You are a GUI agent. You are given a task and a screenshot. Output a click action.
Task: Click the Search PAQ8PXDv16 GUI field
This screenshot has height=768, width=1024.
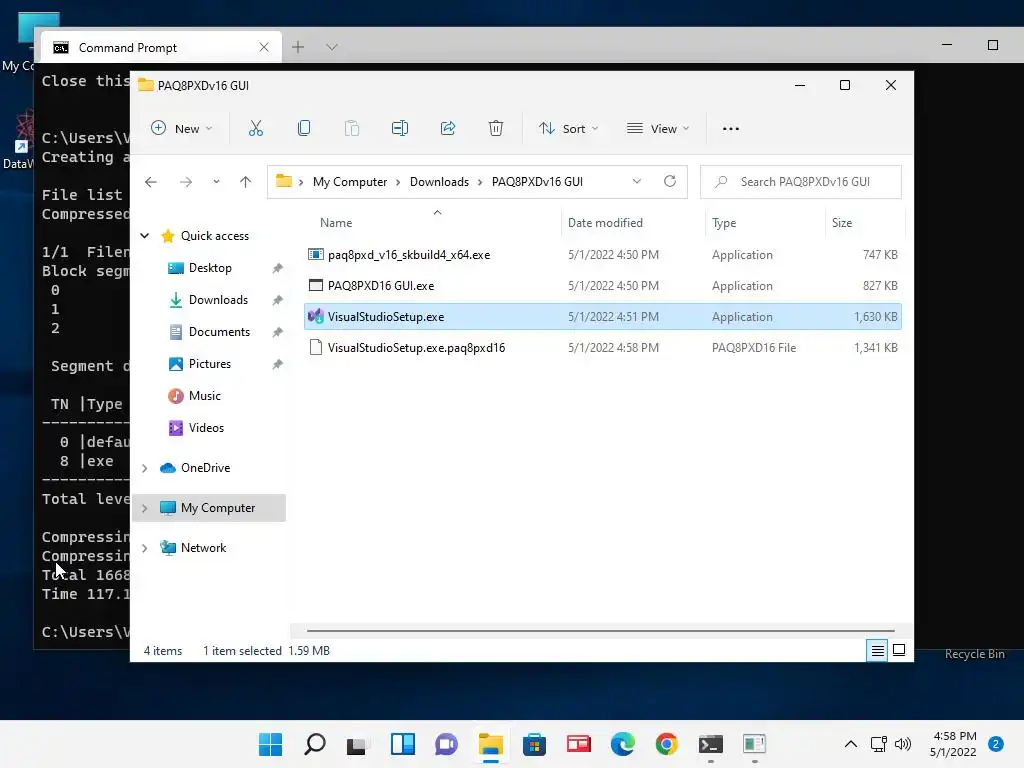pos(801,182)
